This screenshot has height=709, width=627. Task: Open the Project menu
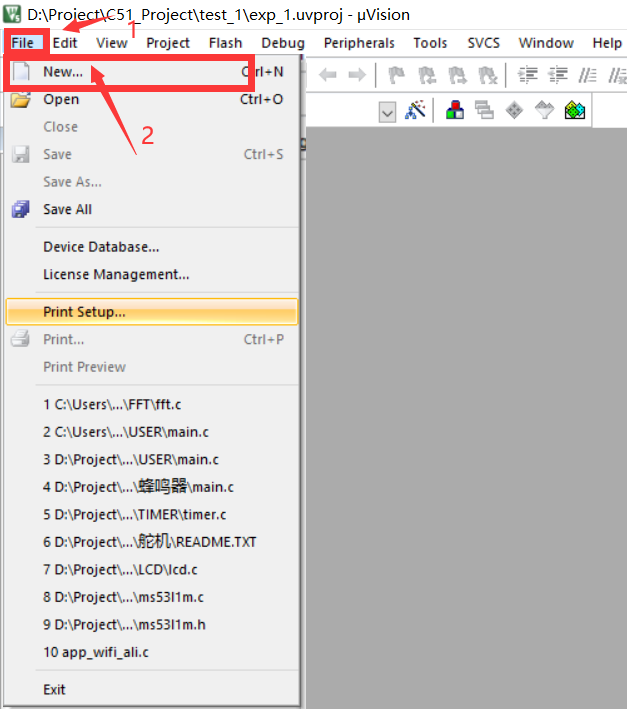tap(168, 43)
